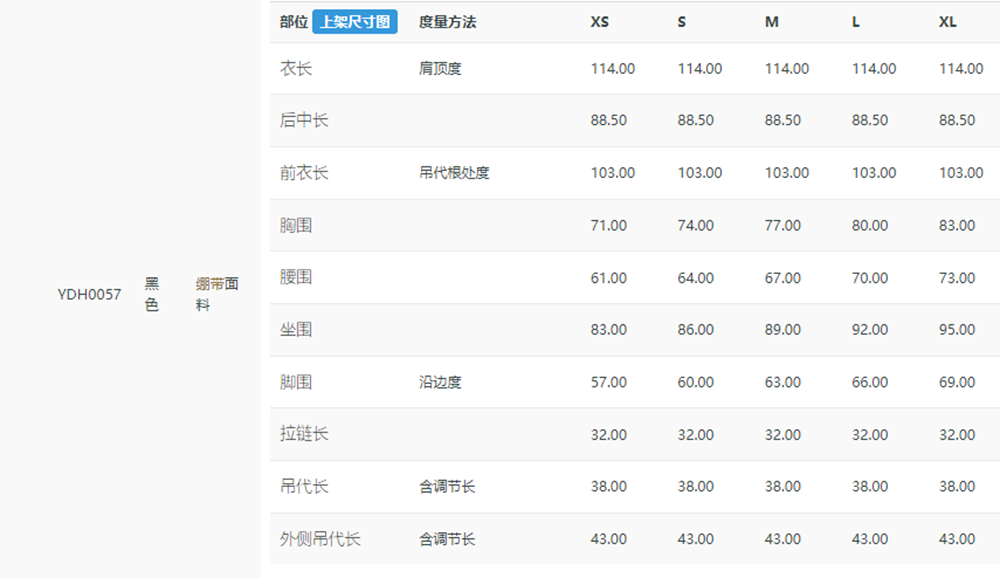
Task: Select the 沿边度 measurement method cell
Action: pyautogui.click(x=440, y=382)
